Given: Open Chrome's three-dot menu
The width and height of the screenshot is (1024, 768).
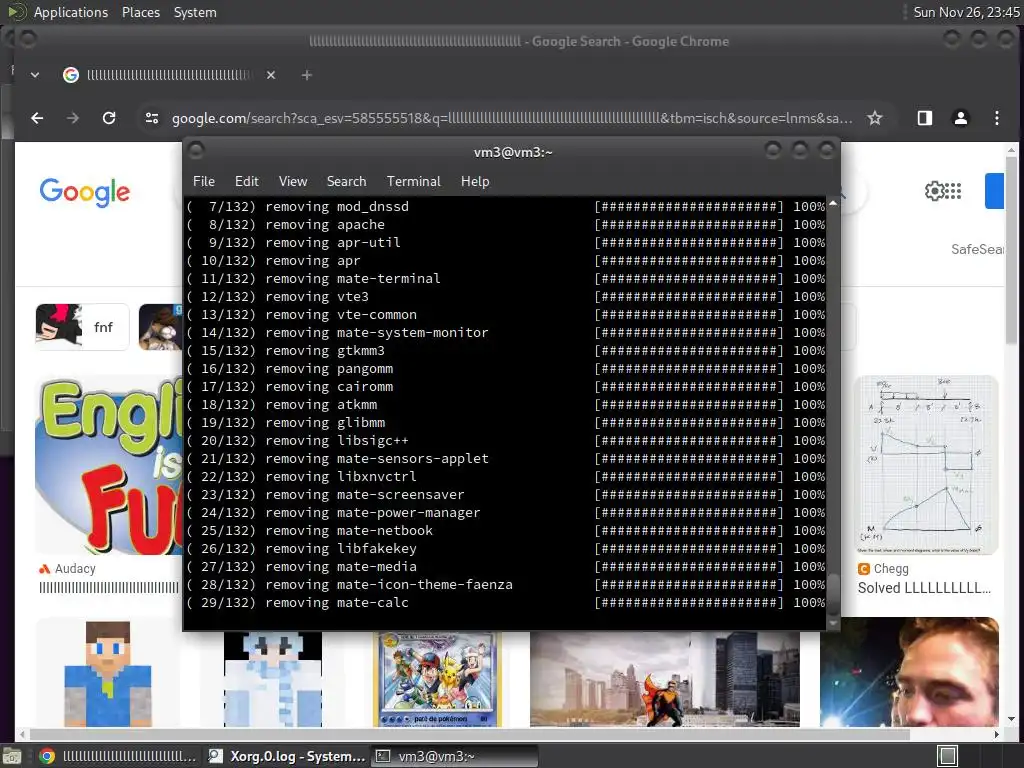Looking at the screenshot, I should pos(997,118).
